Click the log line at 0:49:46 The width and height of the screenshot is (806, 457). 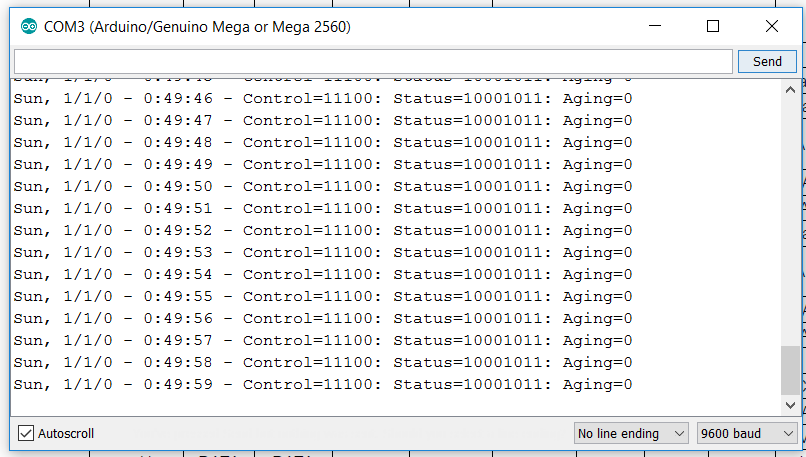tap(323, 99)
